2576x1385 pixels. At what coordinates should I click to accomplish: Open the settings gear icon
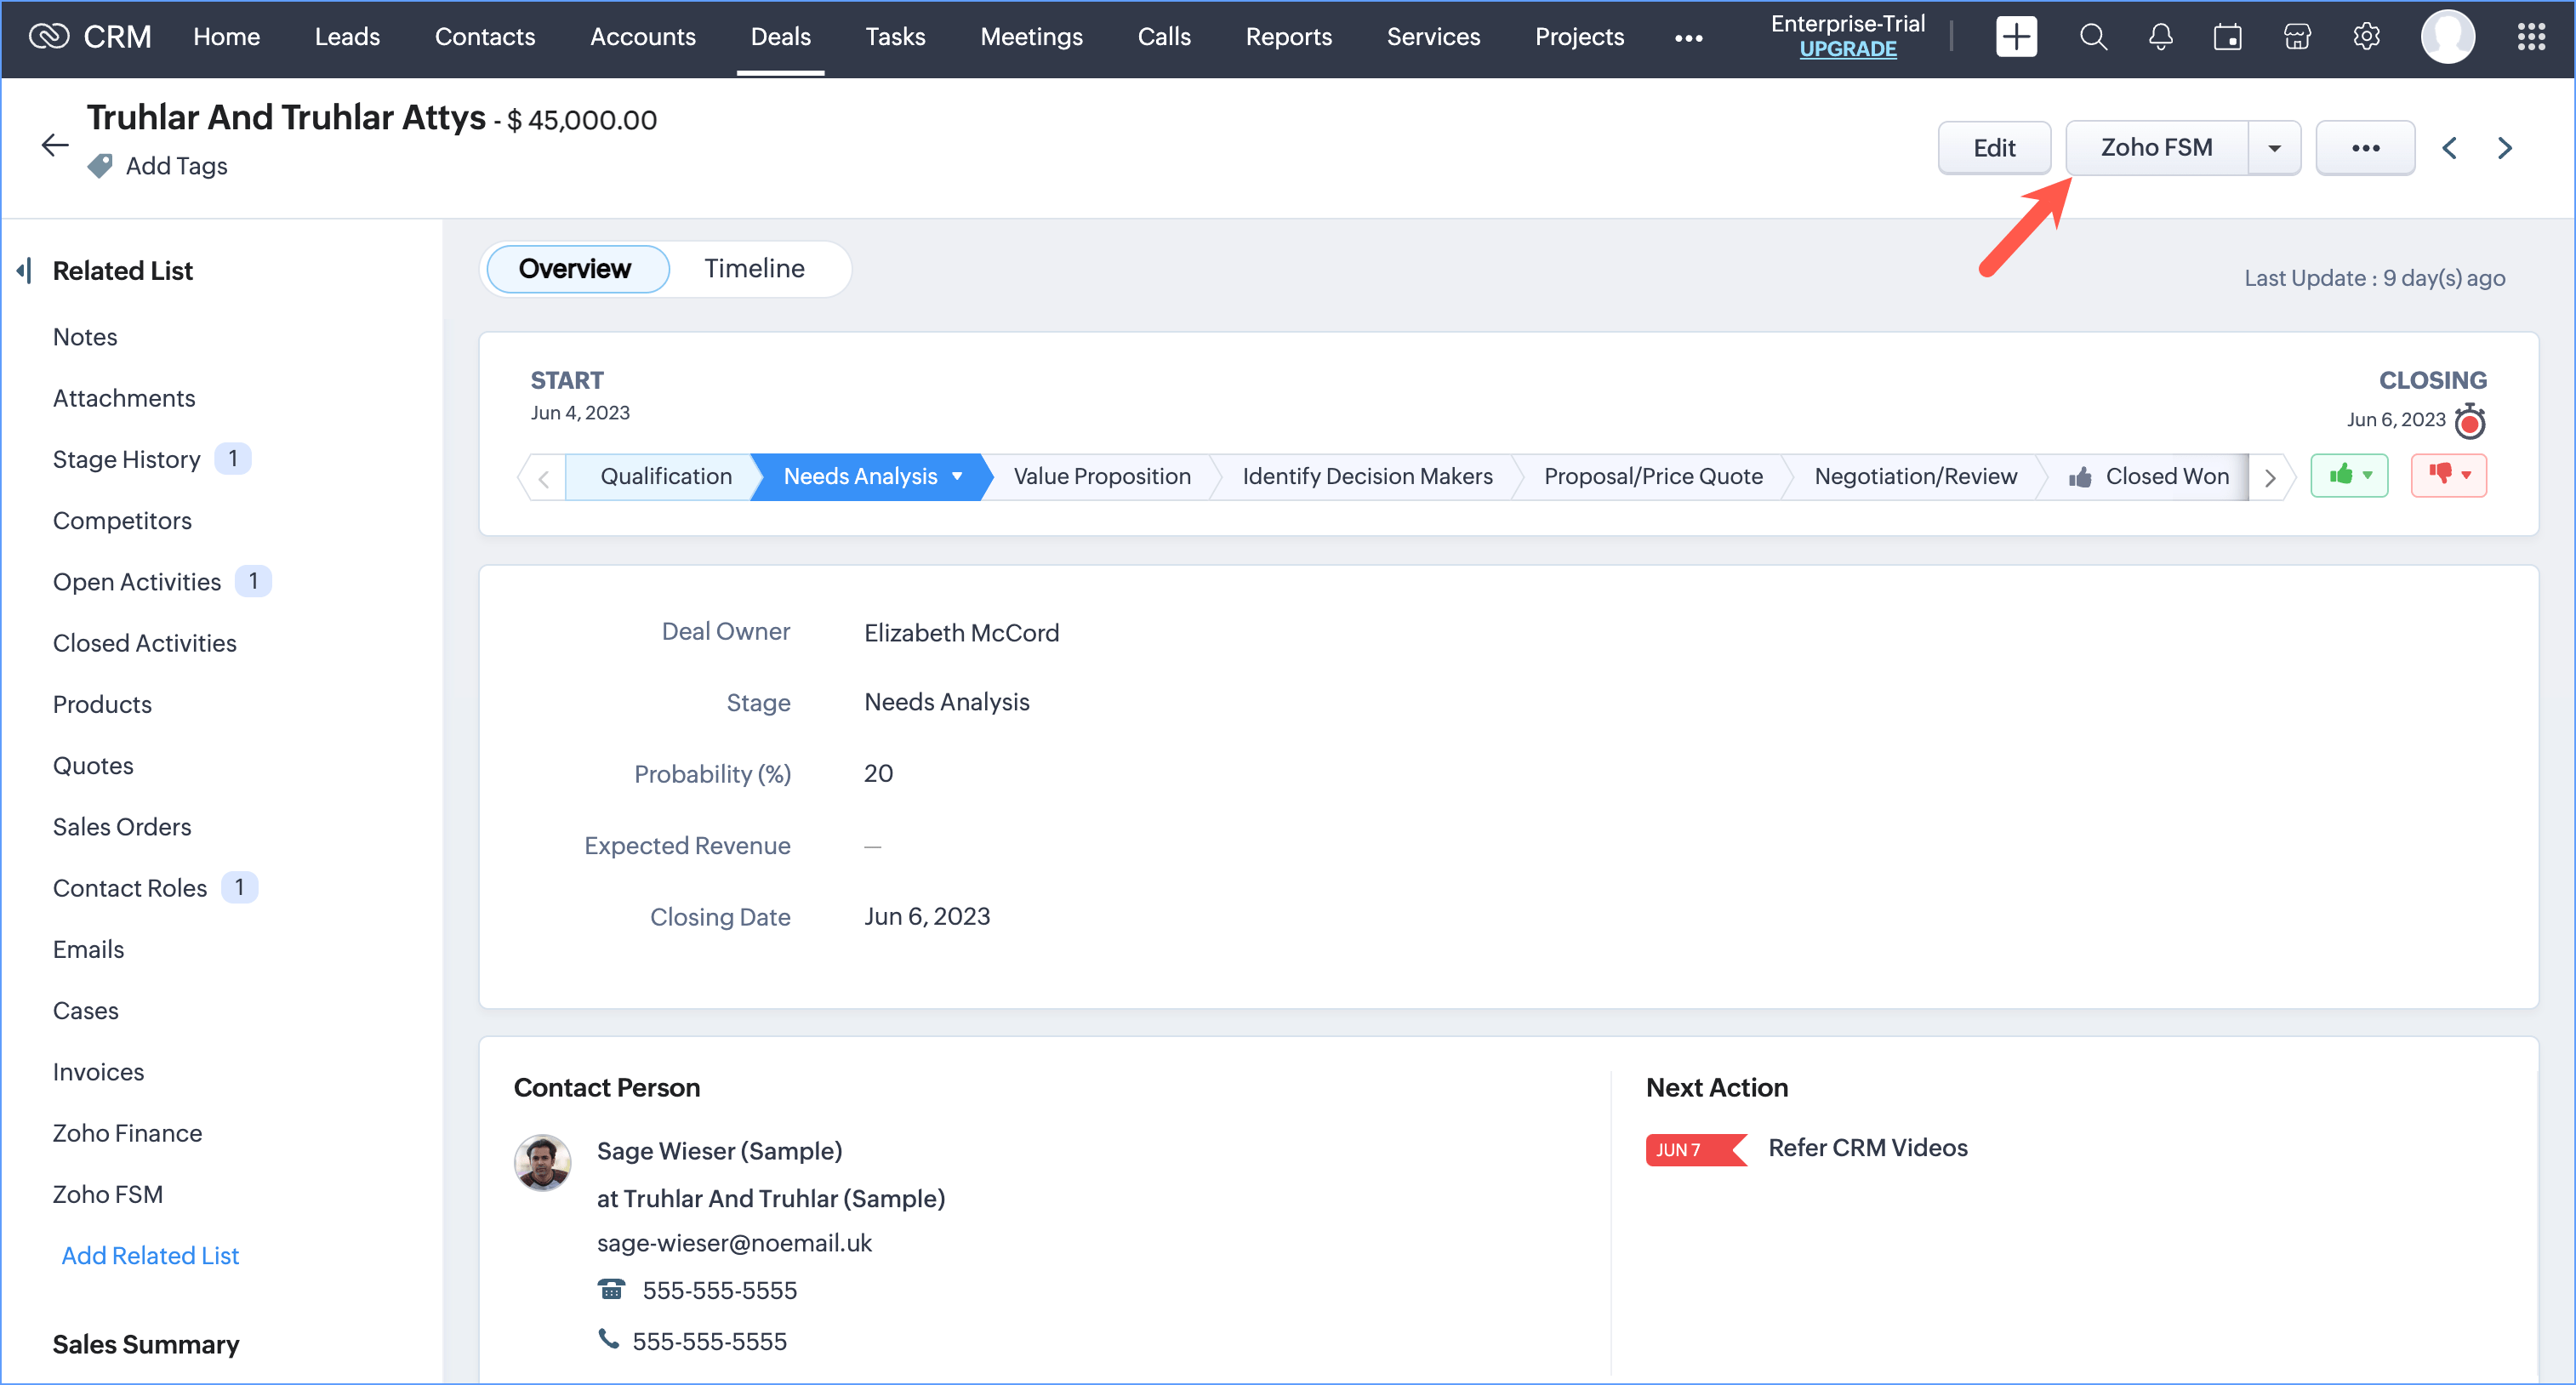[2365, 37]
